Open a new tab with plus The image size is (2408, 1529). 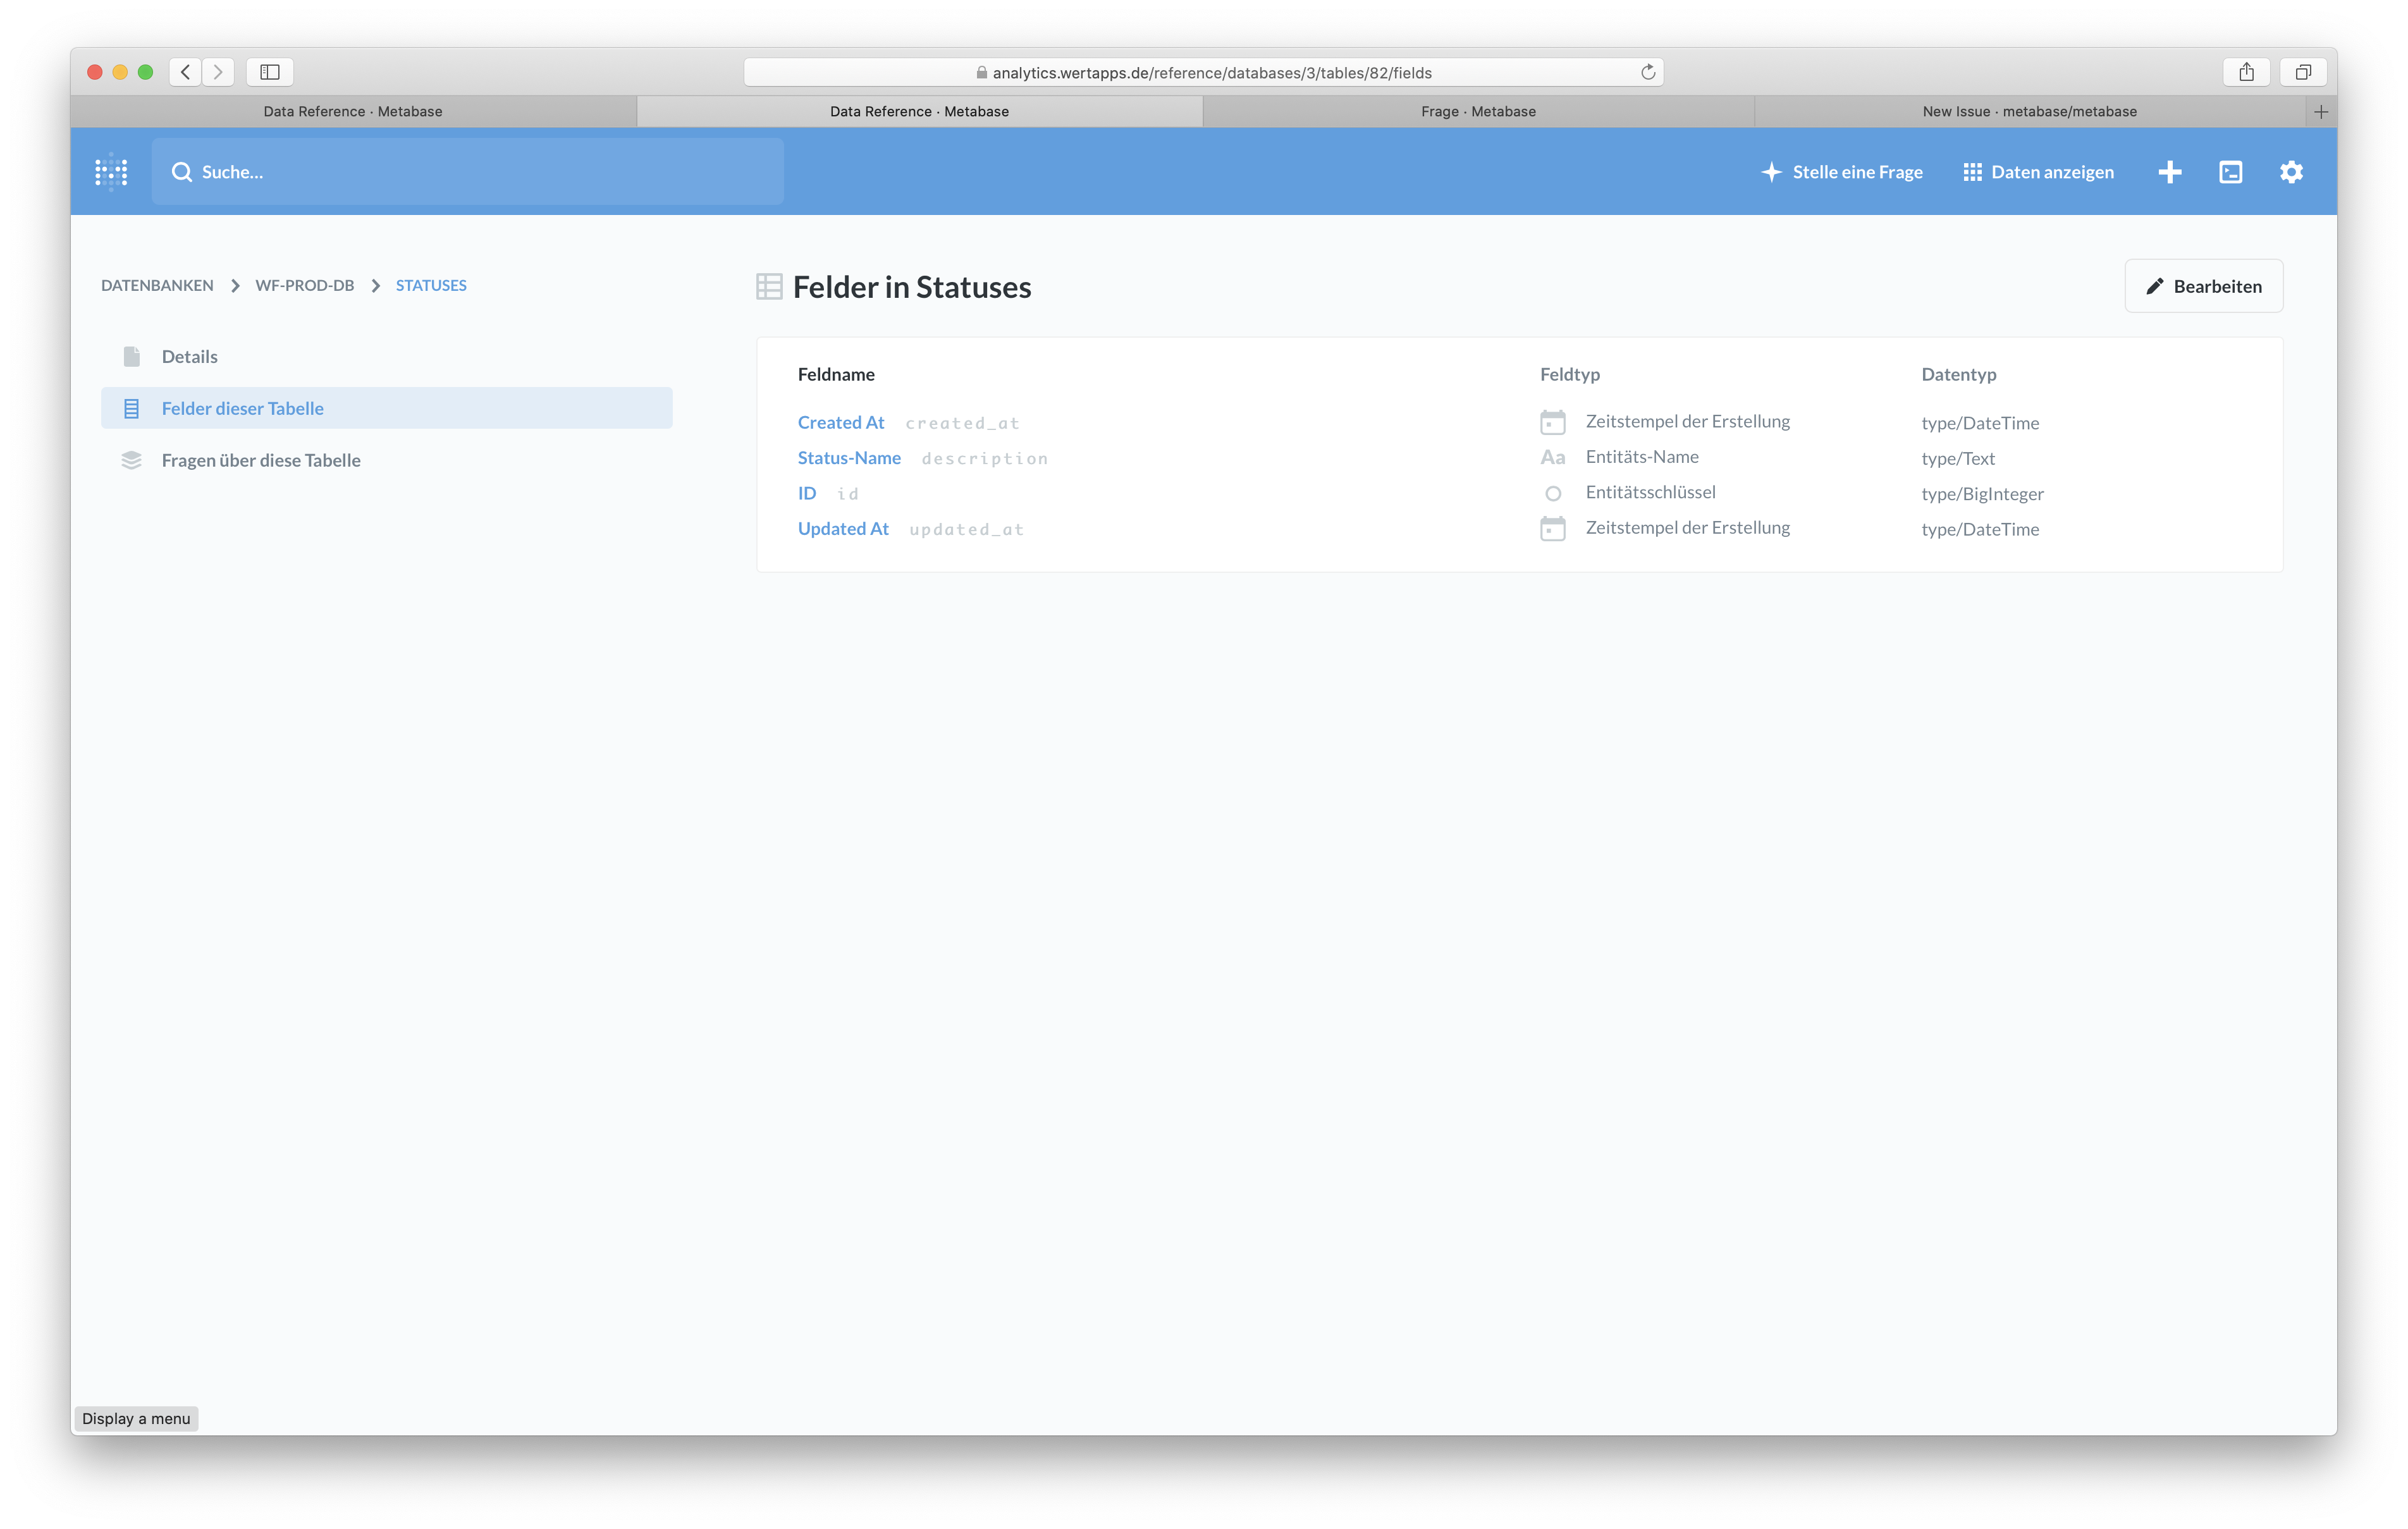[x=2320, y=112]
